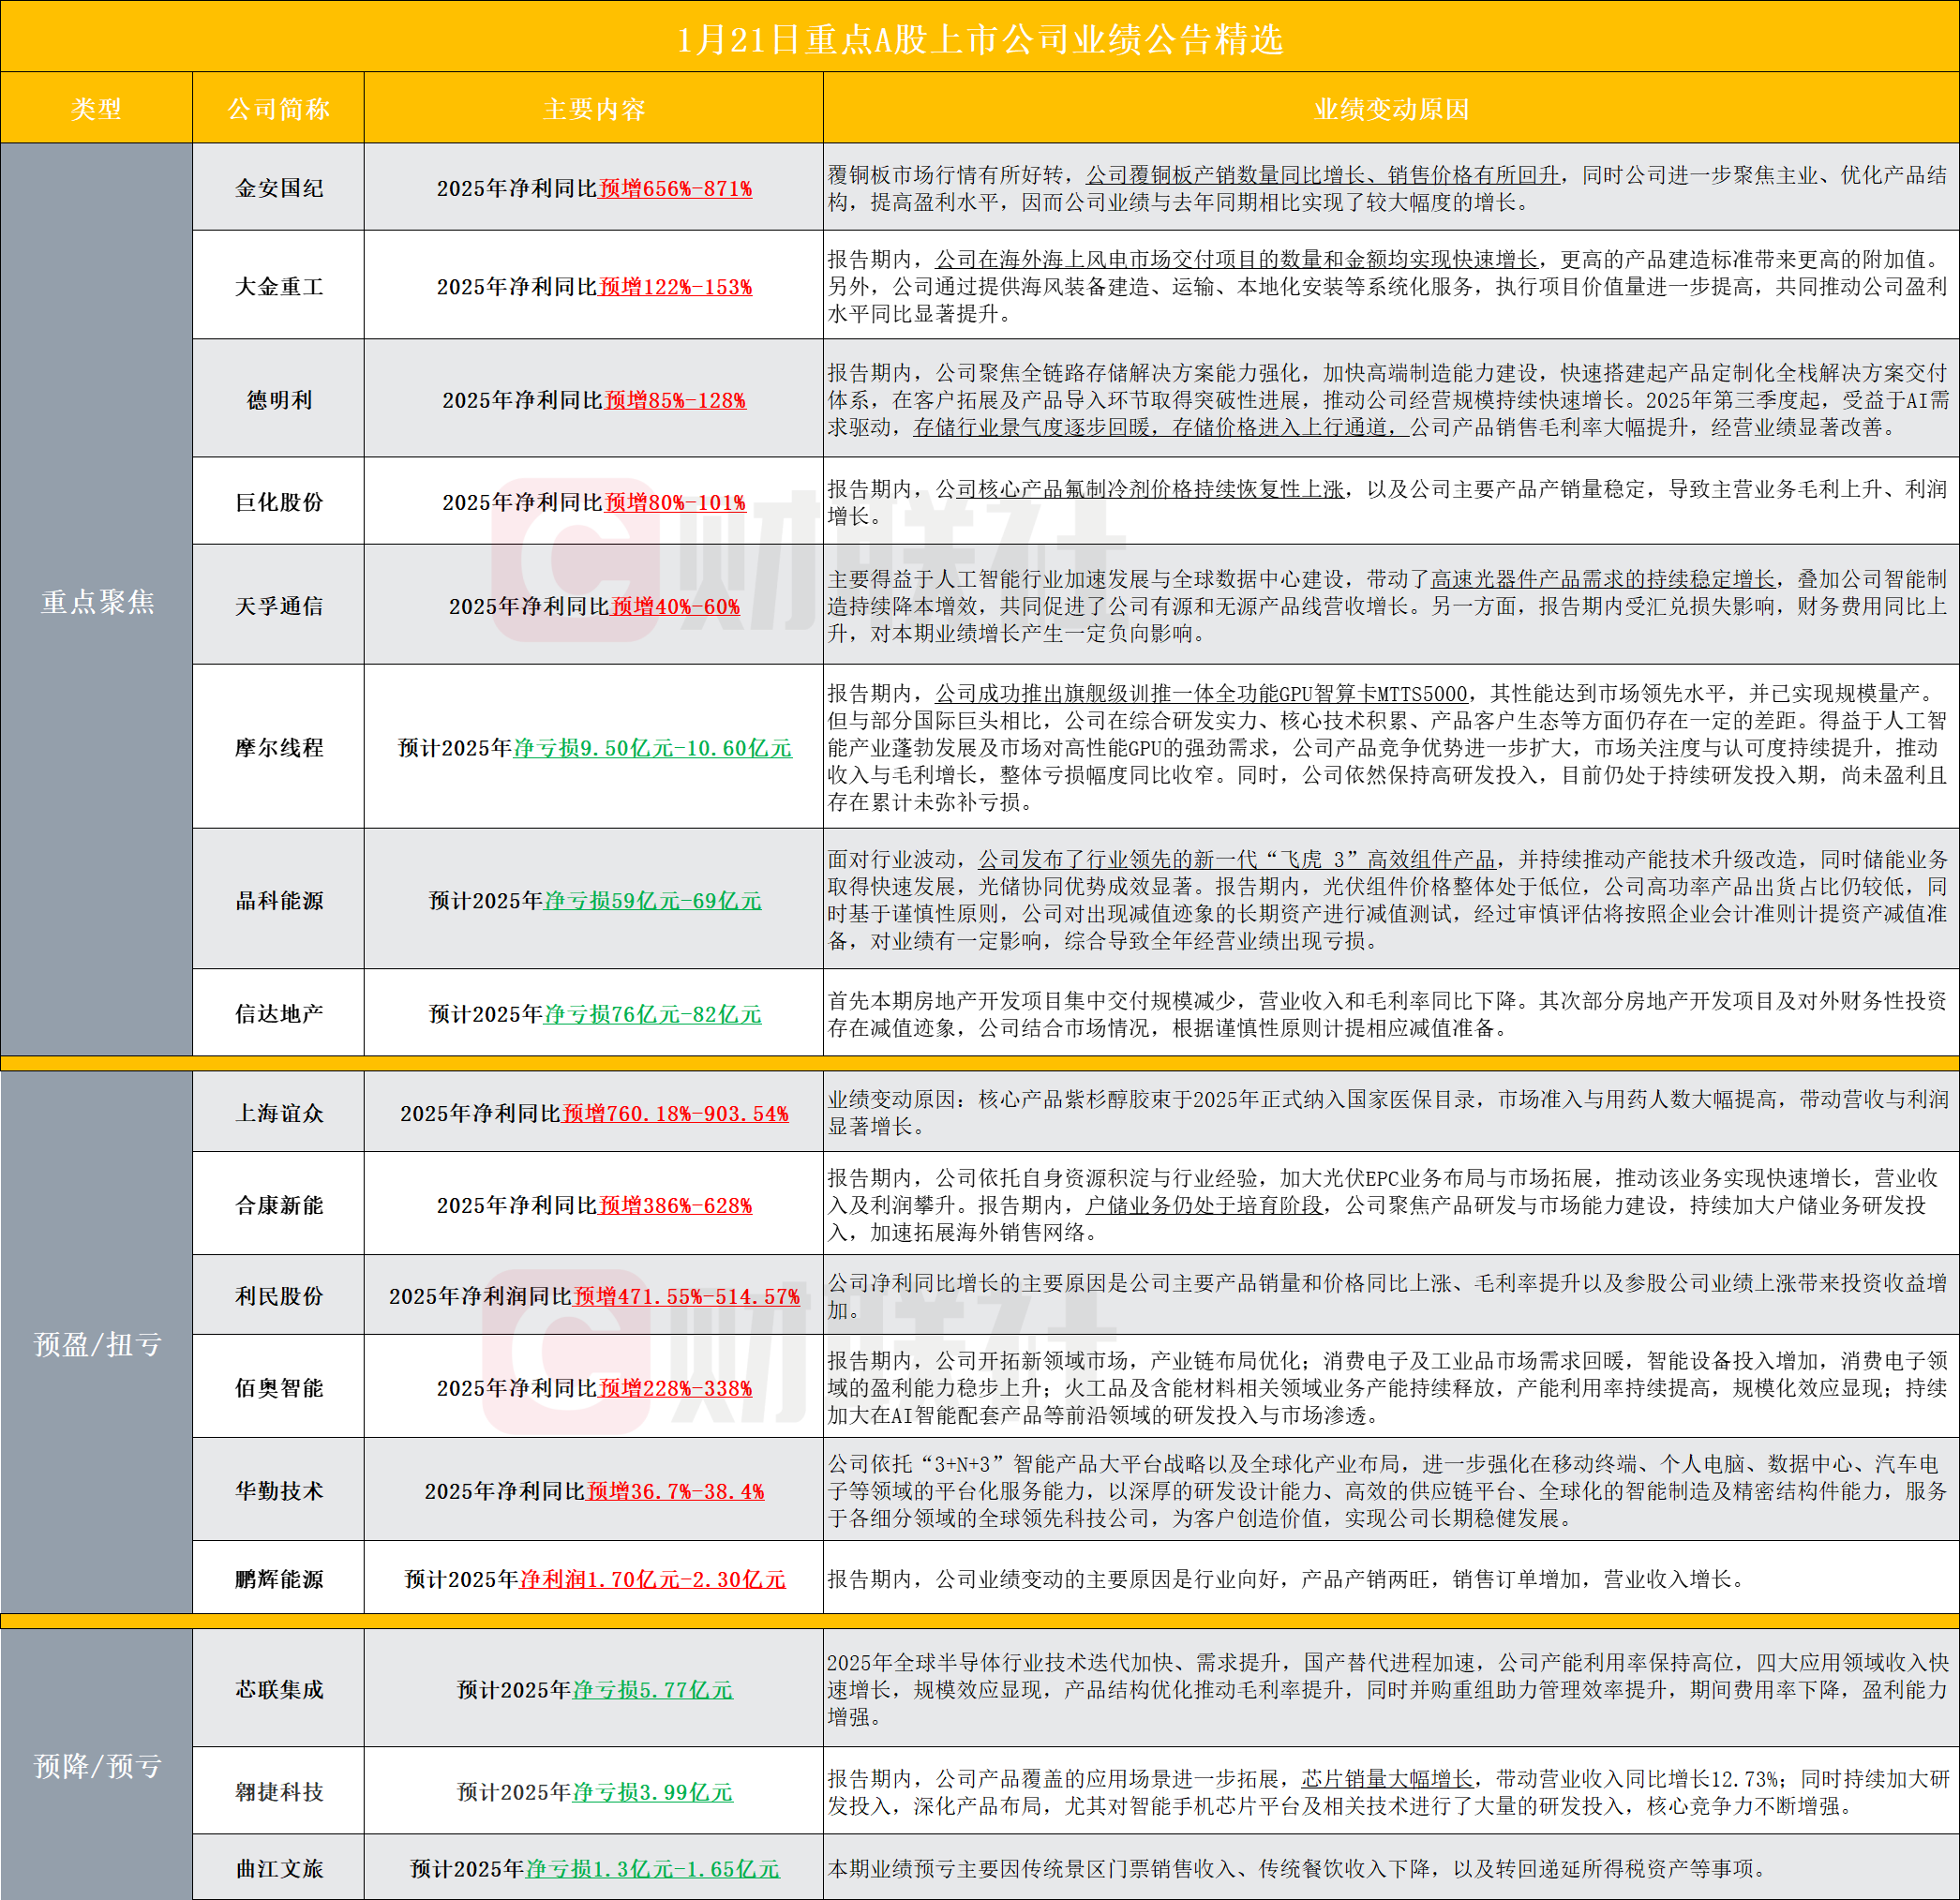The width and height of the screenshot is (1960, 1900).
Task: Click underlined text 预增760.18%-903.54%
Action: coord(675,1113)
